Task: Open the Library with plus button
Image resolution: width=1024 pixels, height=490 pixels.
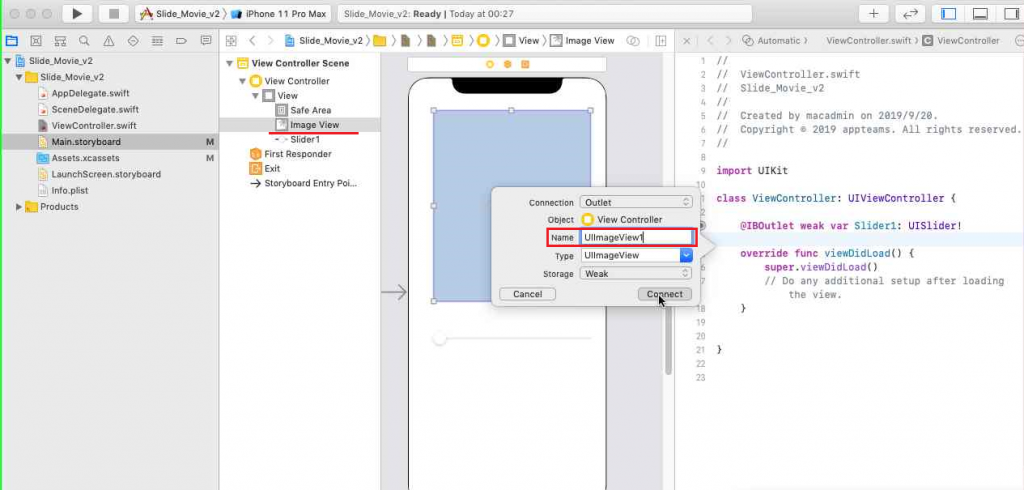Action: (874, 14)
